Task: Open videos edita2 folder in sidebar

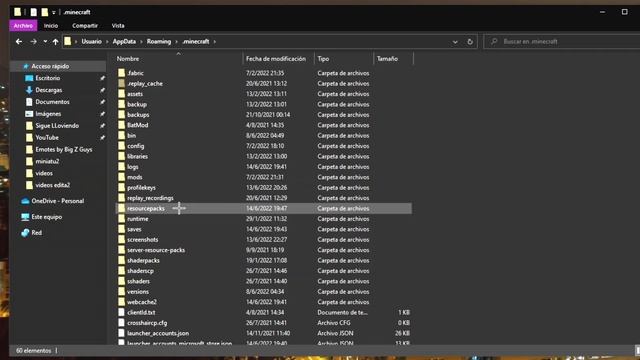Action: (53, 185)
